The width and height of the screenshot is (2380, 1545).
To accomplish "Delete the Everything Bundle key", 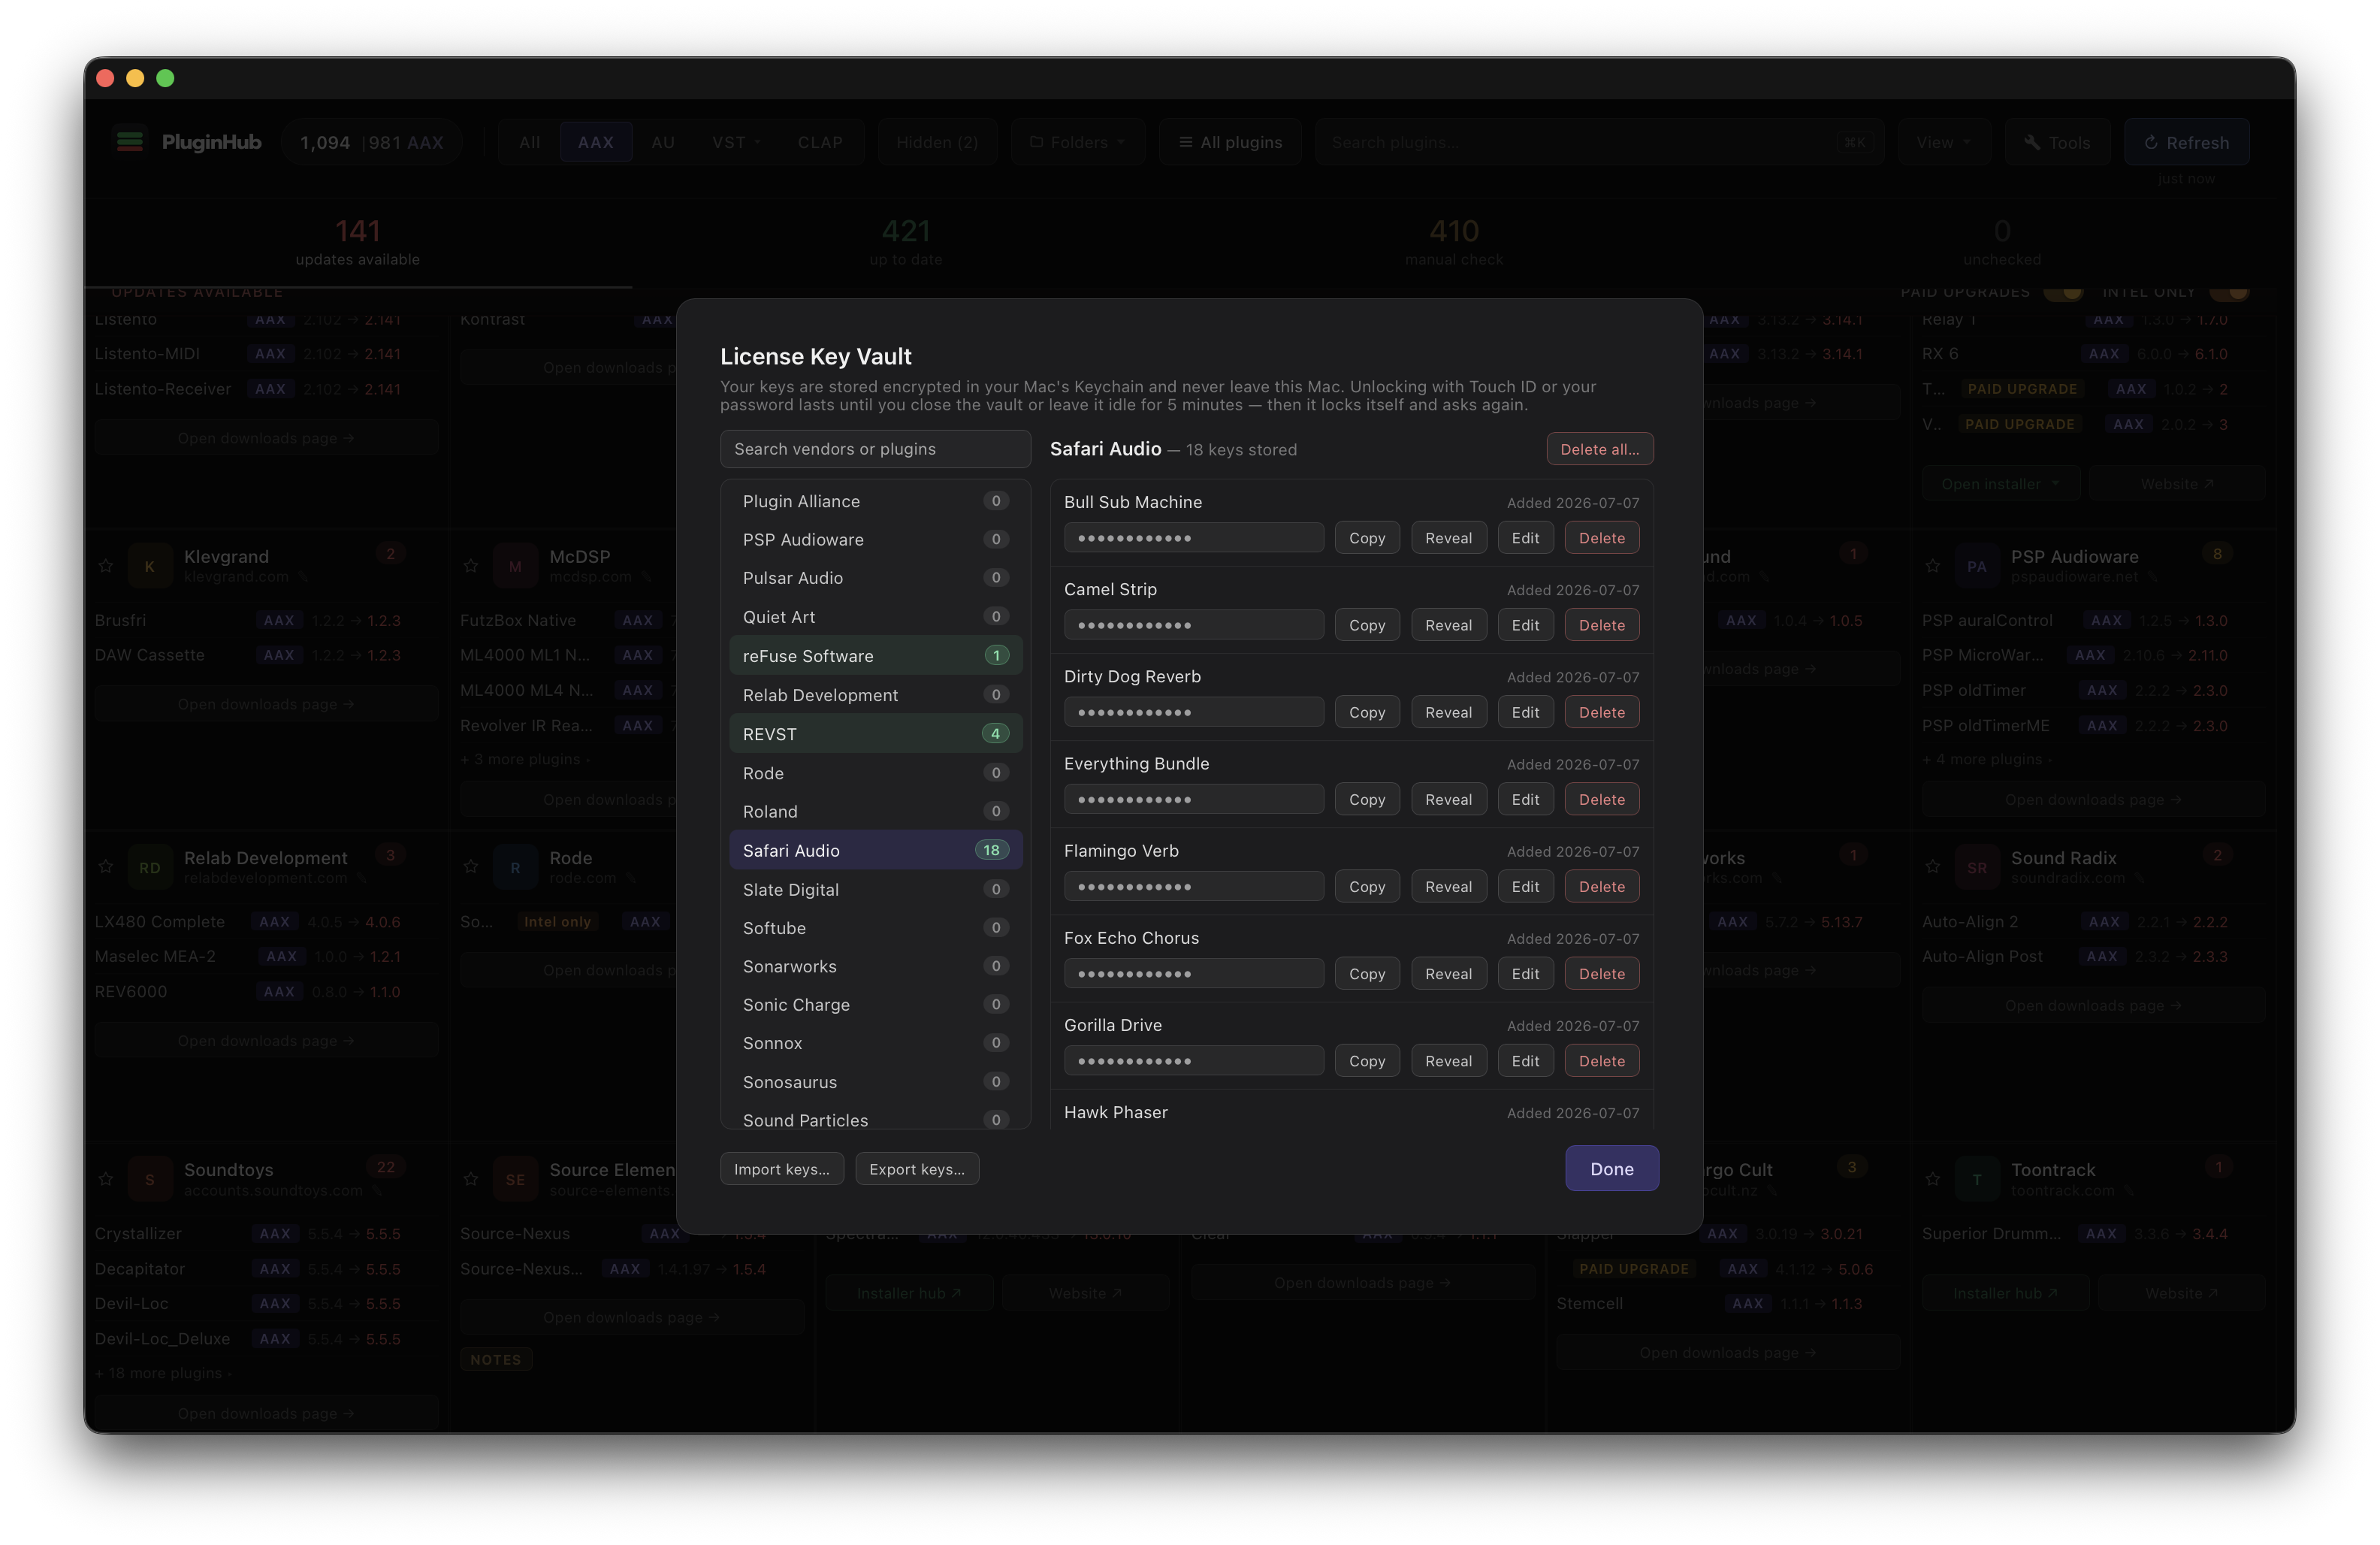I will tap(1601, 799).
